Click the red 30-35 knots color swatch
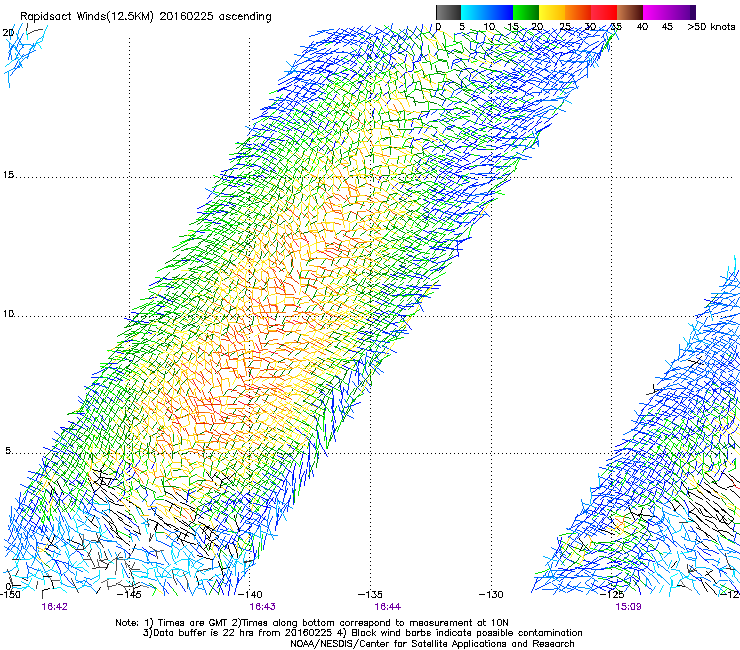Viewport: 740px width, 650px height. pos(604,12)
